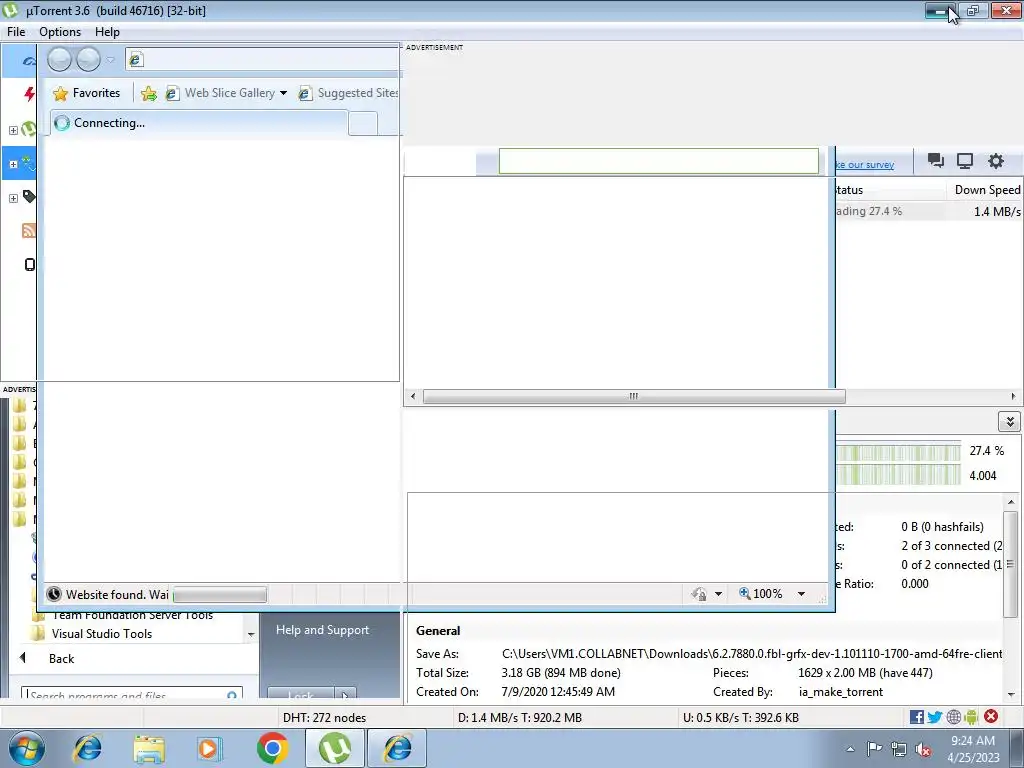Viewport: 1024px width, 768px height.
Task: Sort by Down Speed column header
Action: coord(985,190)
